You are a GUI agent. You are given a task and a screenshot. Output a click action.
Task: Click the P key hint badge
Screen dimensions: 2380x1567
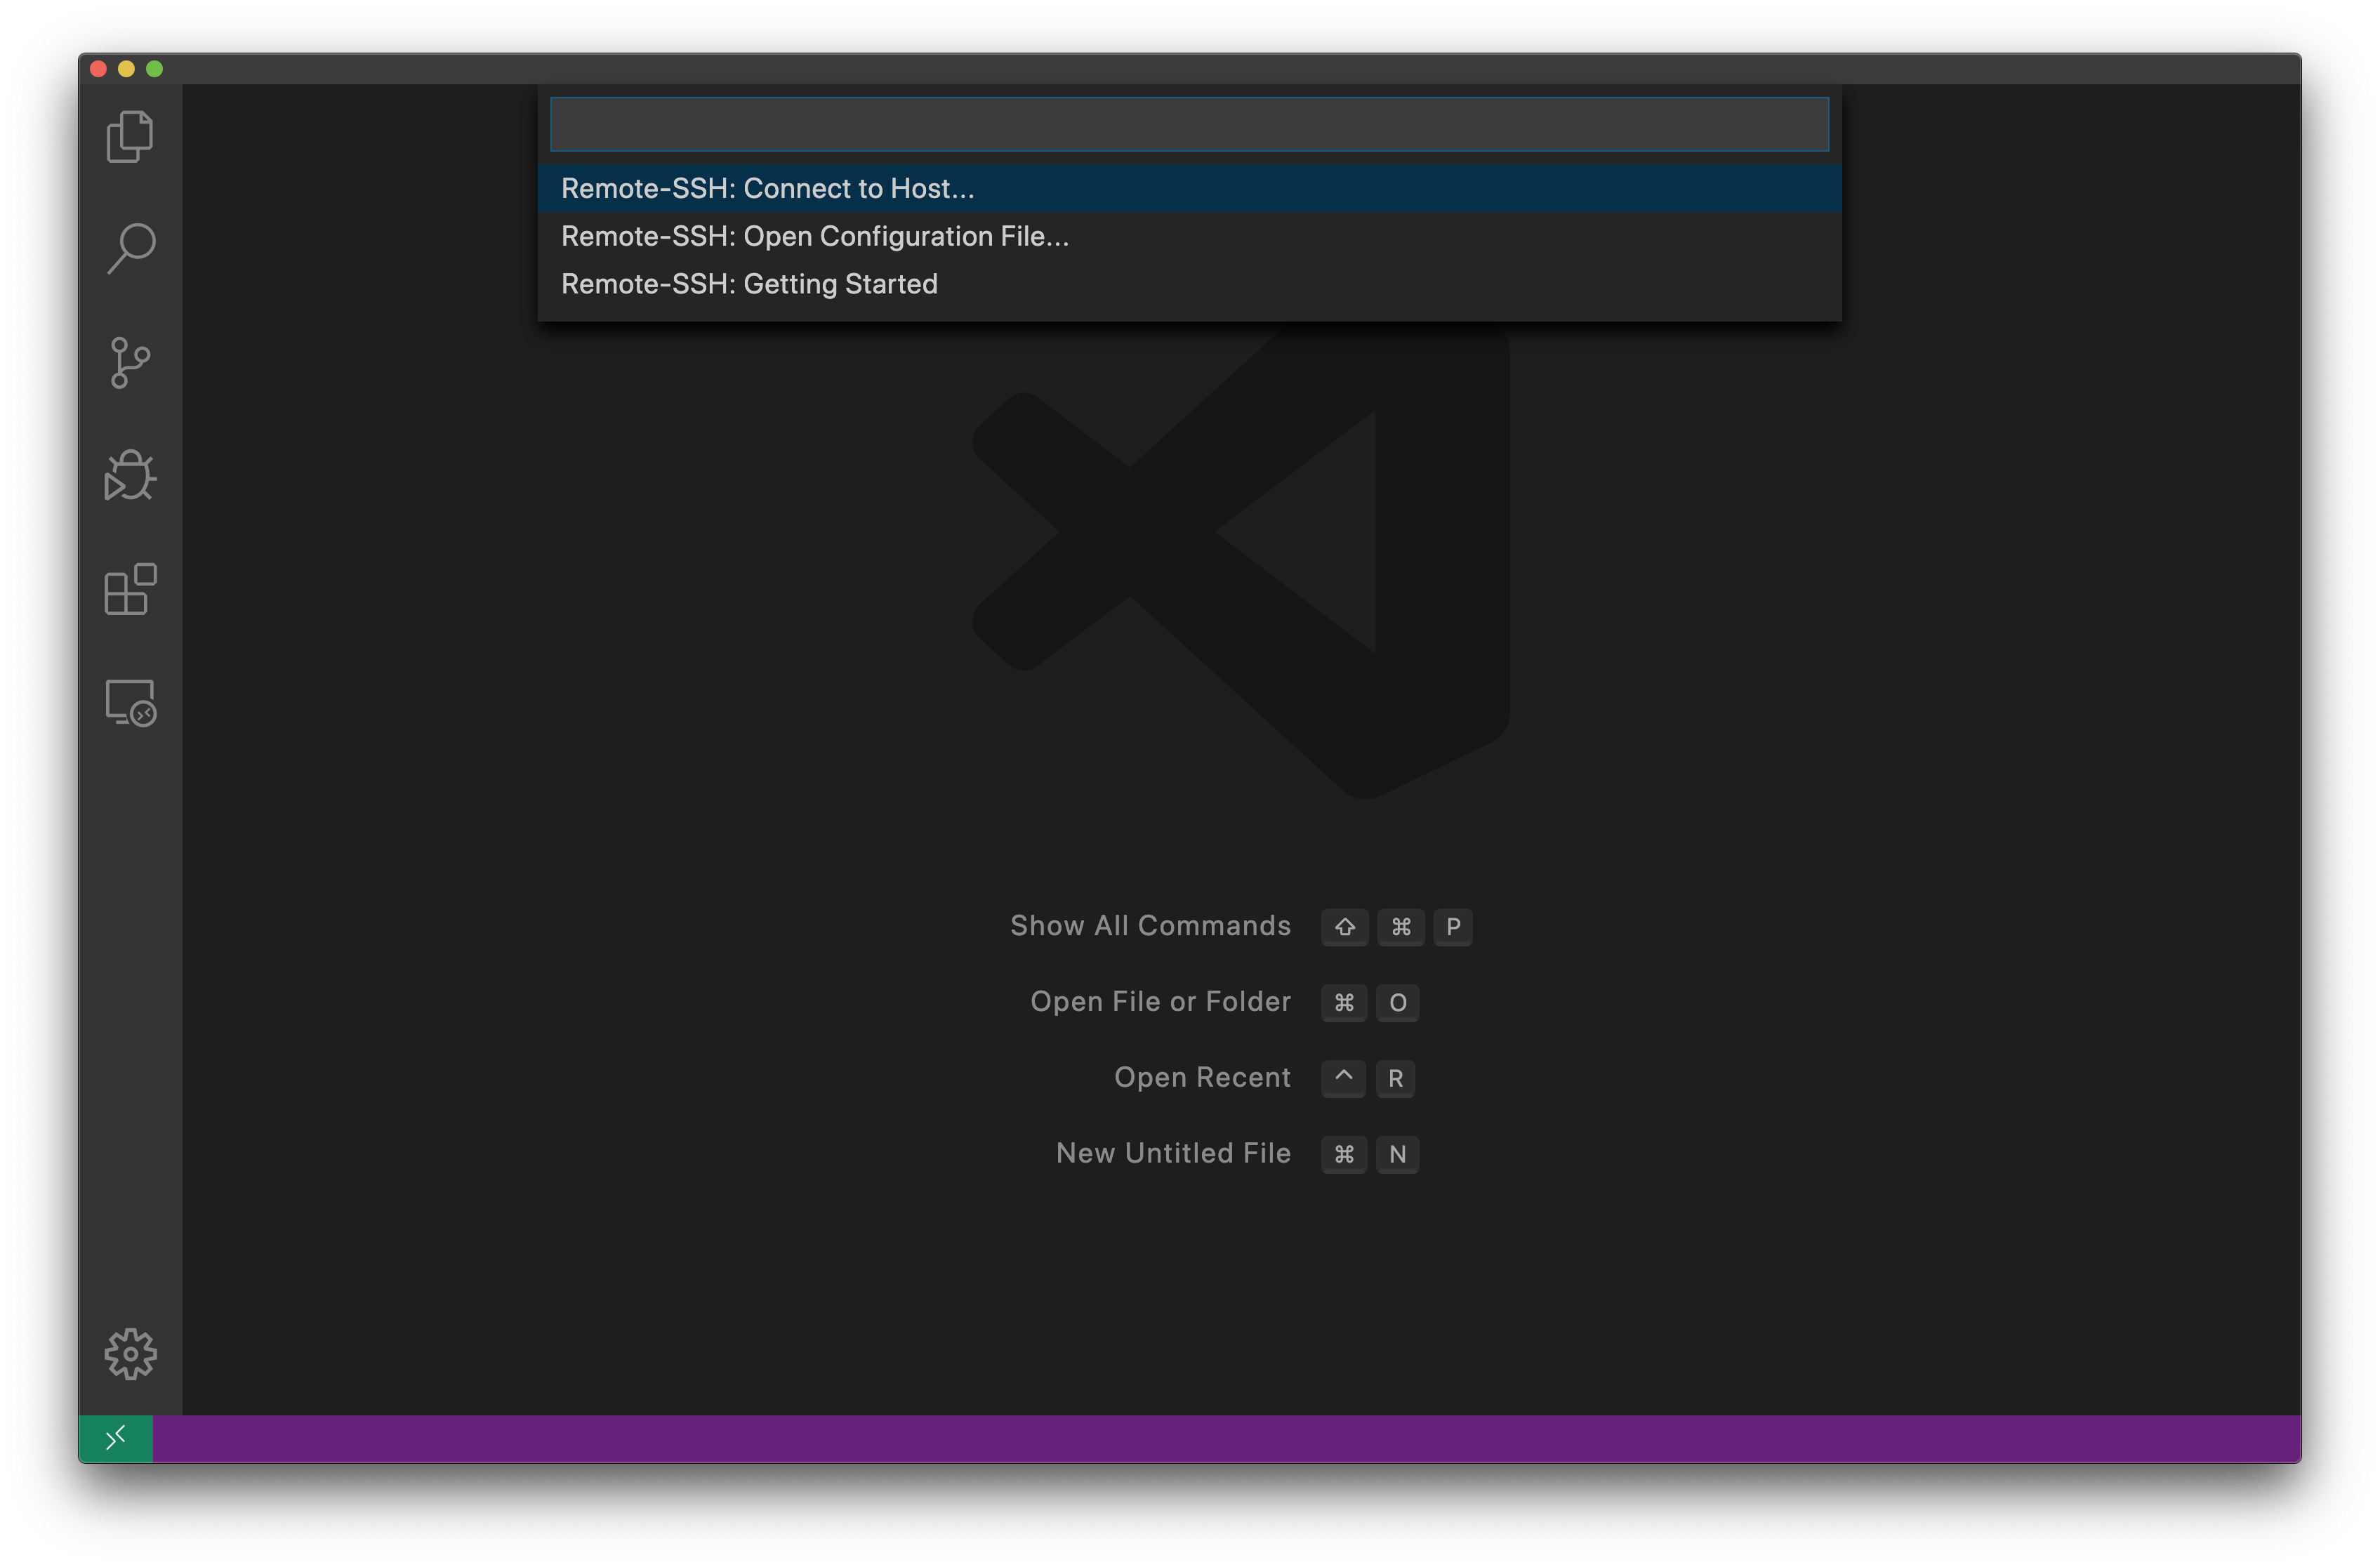click(1452, 927)
